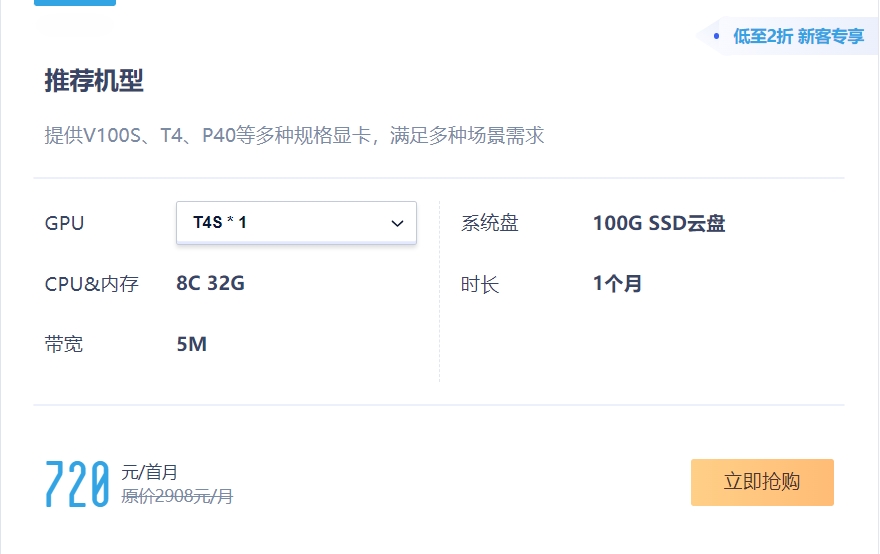The width and height of the screenshot is (880, 554).
Task: Click the CPU&内存 label
Action: point(91,284)
